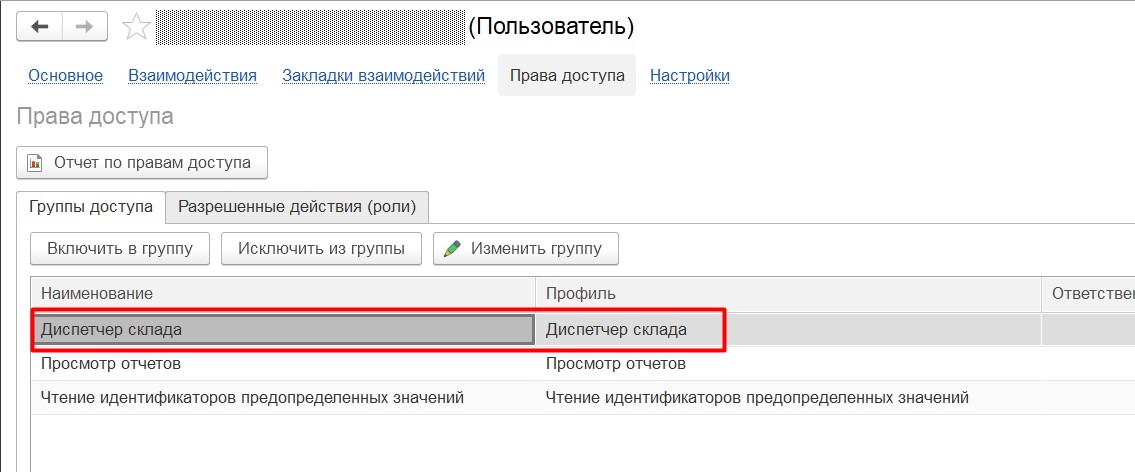Open Взаимодействия link
Viewport: 1135px width, 472px height.
coord(193,75)
